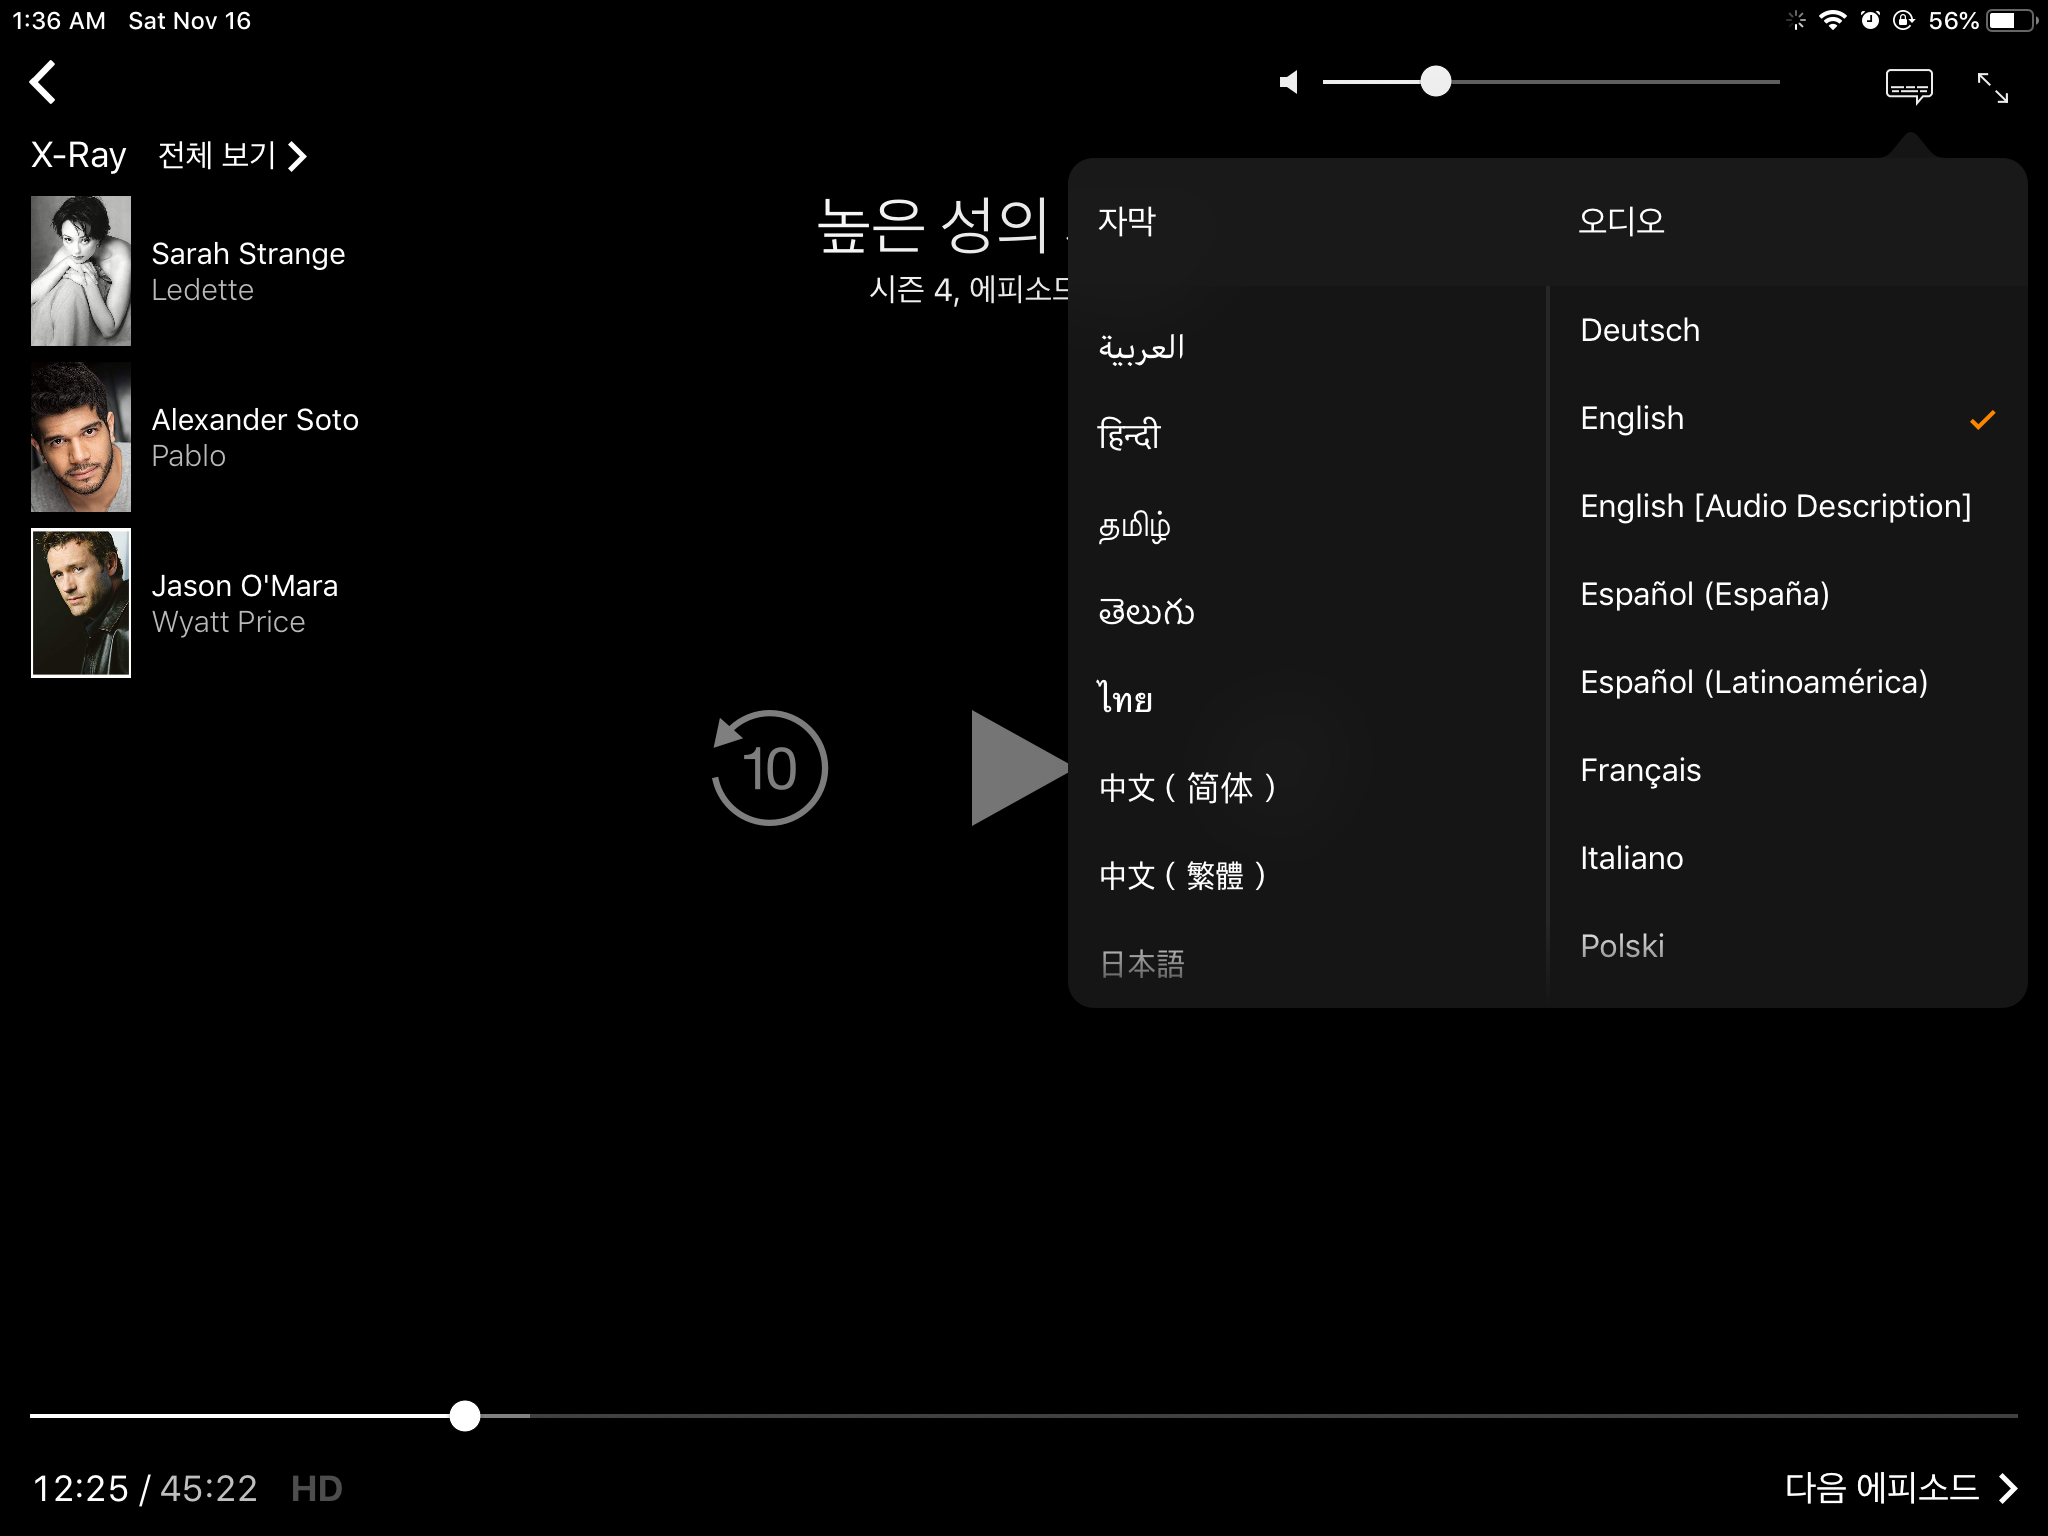Image resolution: width=2048 pixels, height=1536 pixels.
Task: Select Español (Latinoamérica) audio option
Action: point(1753,682)
